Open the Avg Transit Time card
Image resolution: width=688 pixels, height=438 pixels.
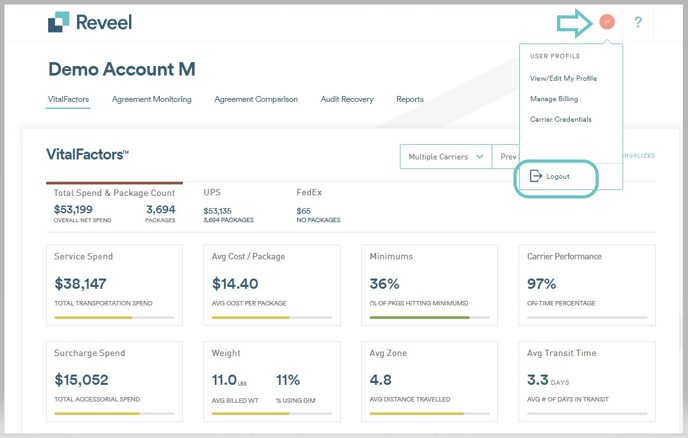(x=587, y=381)
